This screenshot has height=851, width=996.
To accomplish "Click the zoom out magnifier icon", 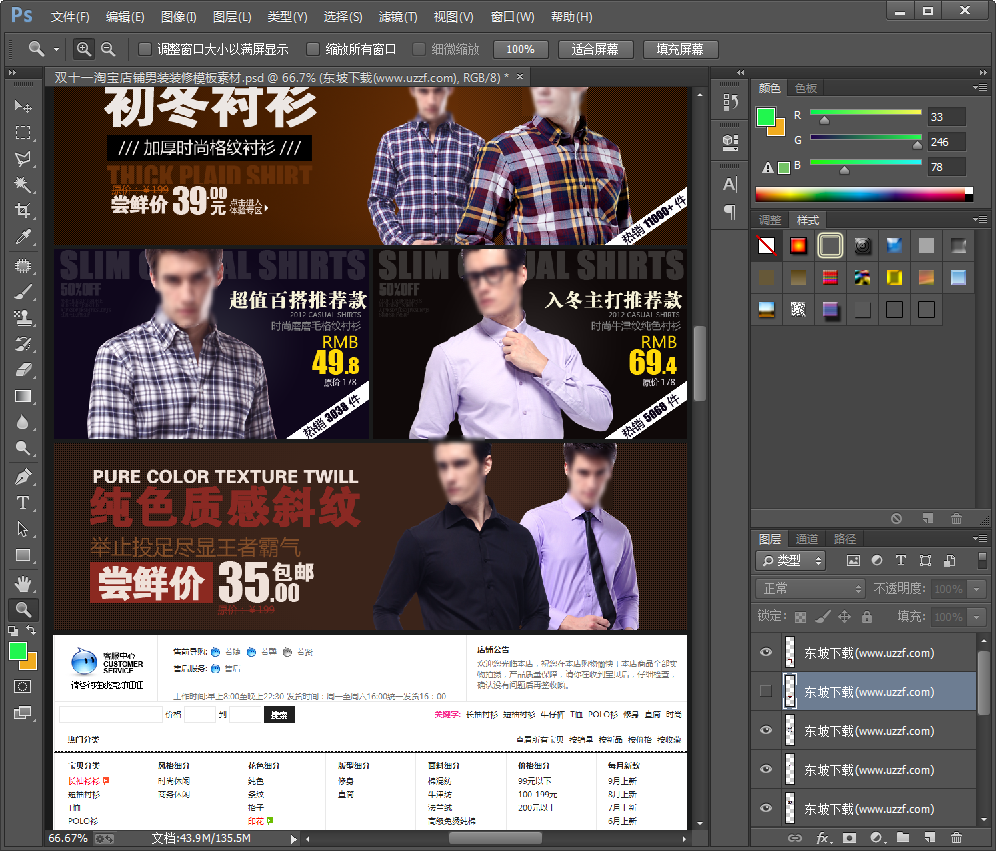I will pyautogui.click(x=108, y=49).
